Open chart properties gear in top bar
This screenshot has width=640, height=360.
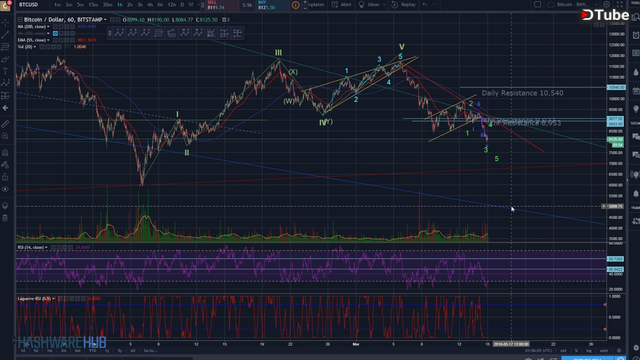tap(607, 4)
